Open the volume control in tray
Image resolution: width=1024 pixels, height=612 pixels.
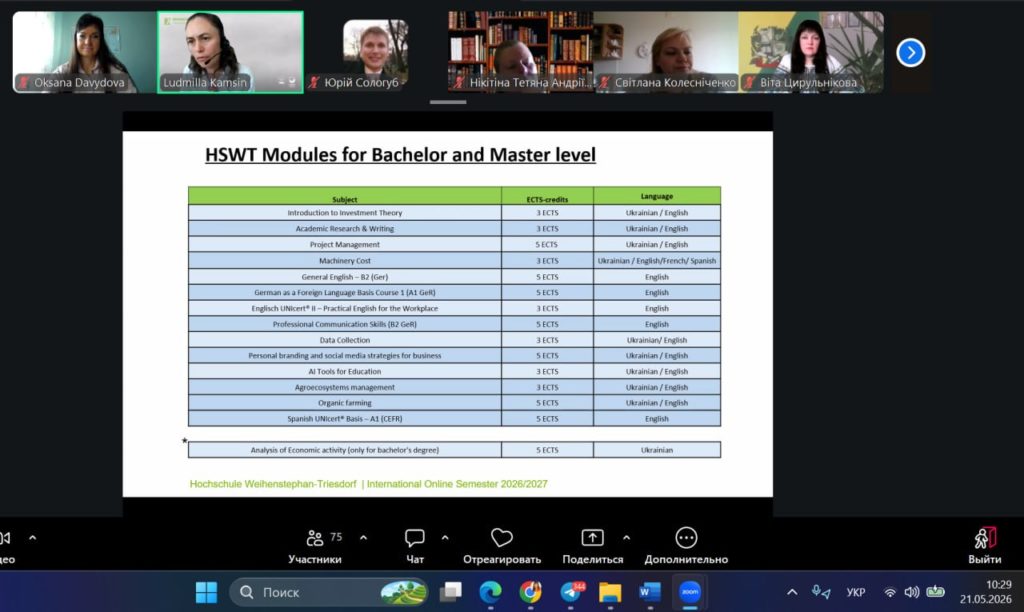click(x=912, y=592)
